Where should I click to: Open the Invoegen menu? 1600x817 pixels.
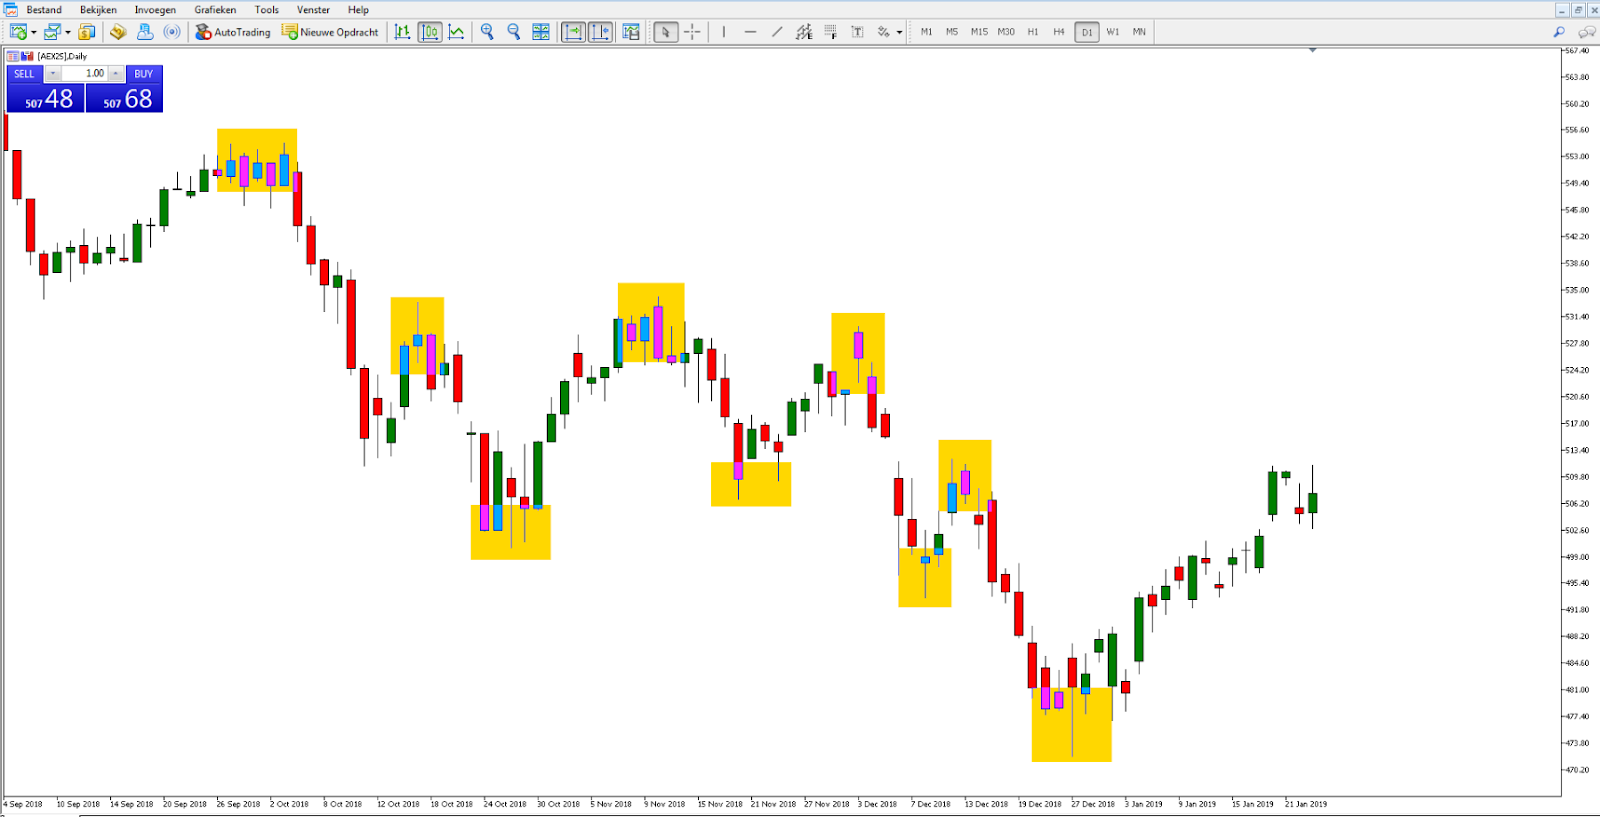click(155, 10)
